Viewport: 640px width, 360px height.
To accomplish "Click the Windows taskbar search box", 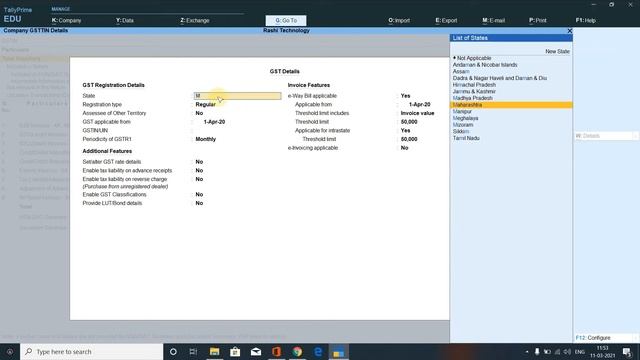I will [91, 352].
